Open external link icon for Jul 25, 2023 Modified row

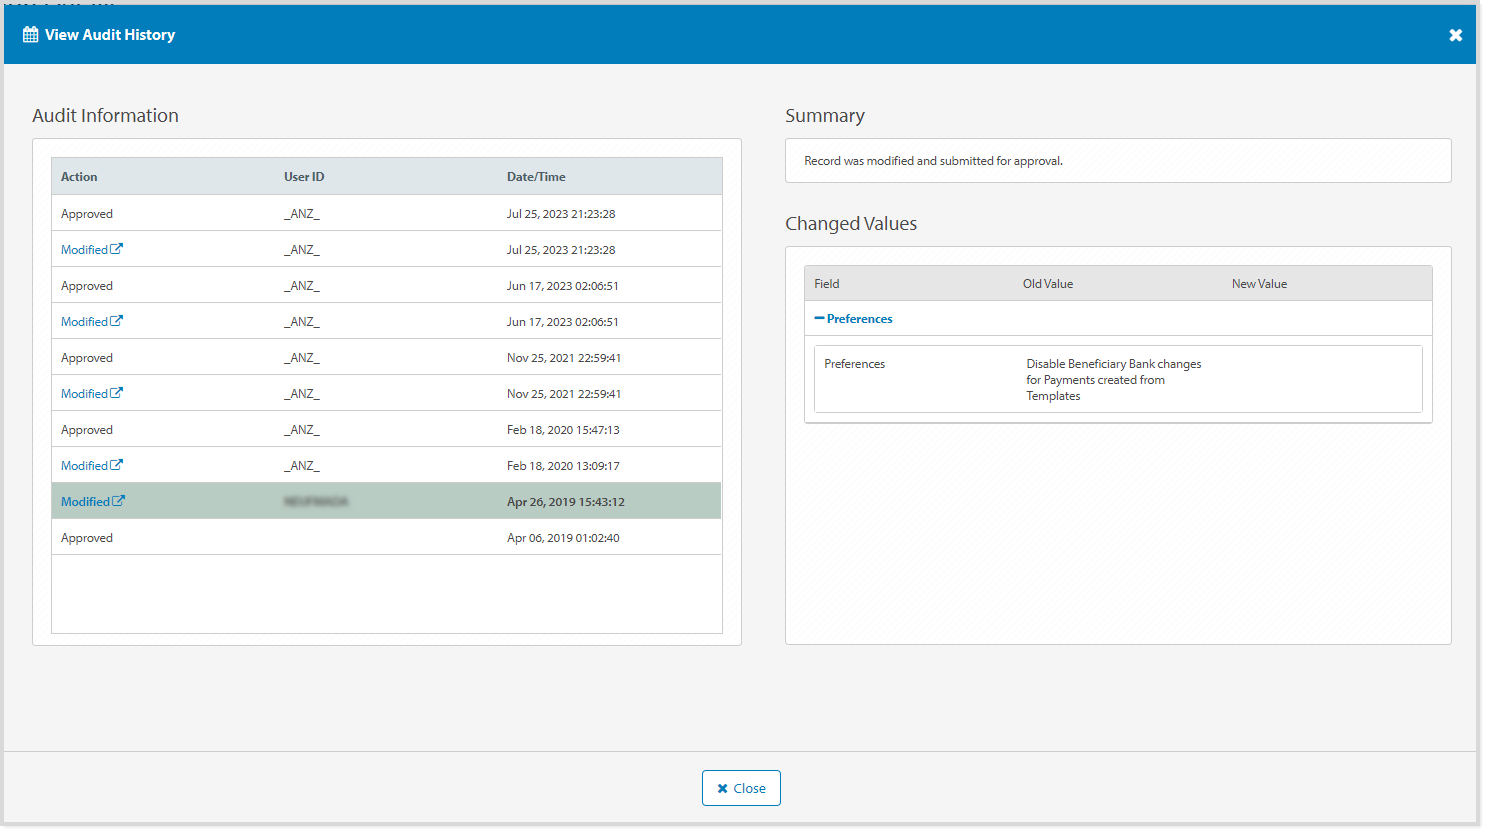[117, 249]
